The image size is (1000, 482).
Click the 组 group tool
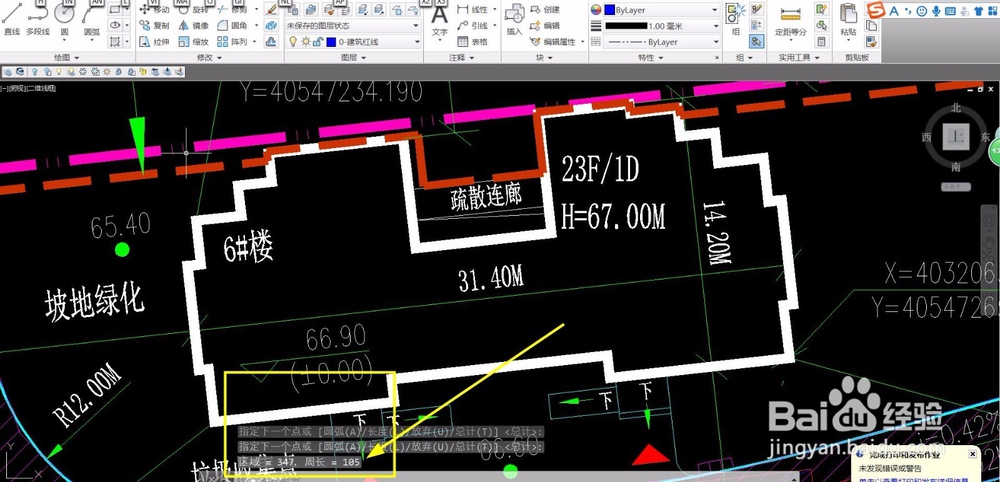(737, 19)
